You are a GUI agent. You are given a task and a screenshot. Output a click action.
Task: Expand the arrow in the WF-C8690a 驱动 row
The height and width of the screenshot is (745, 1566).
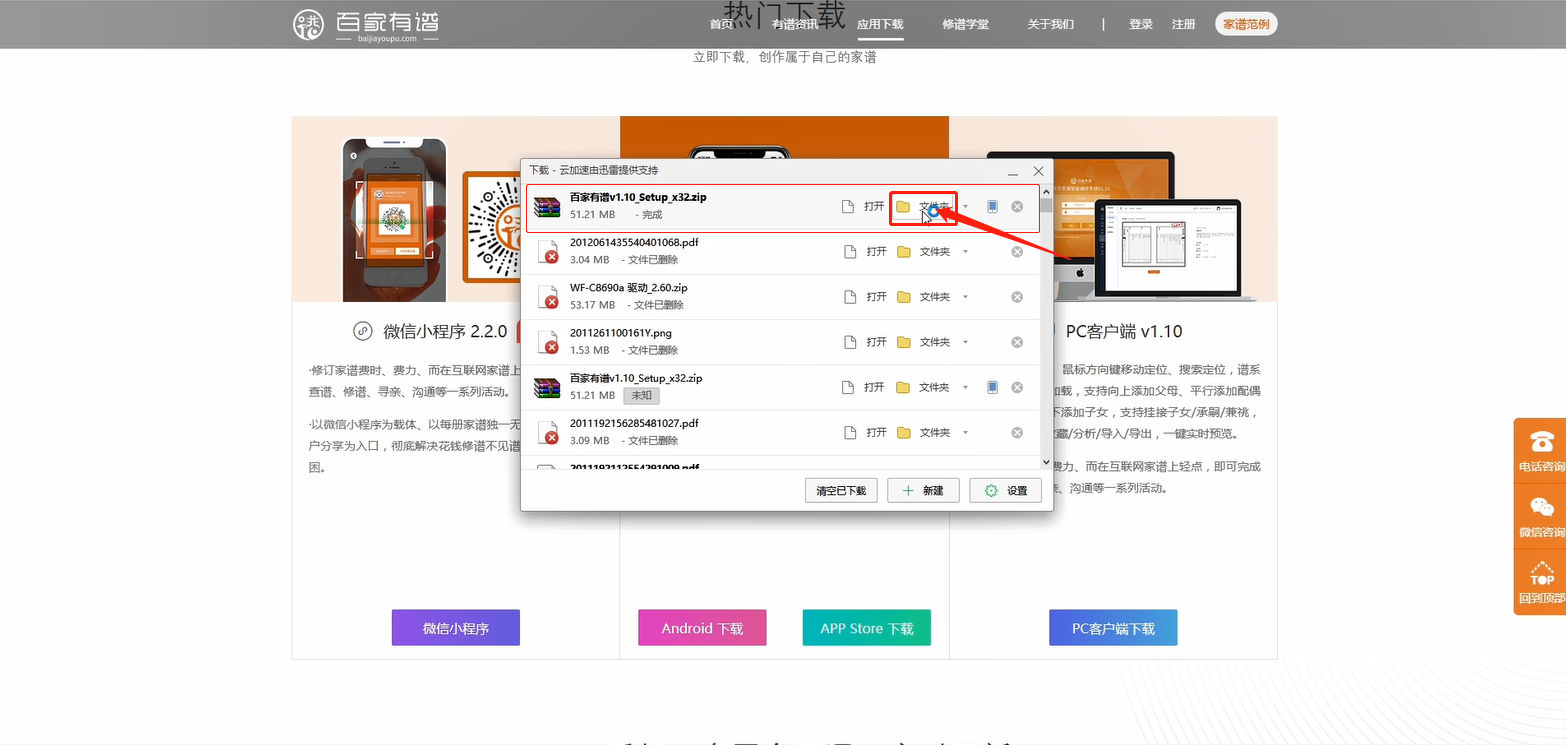[x=965, y=297]
